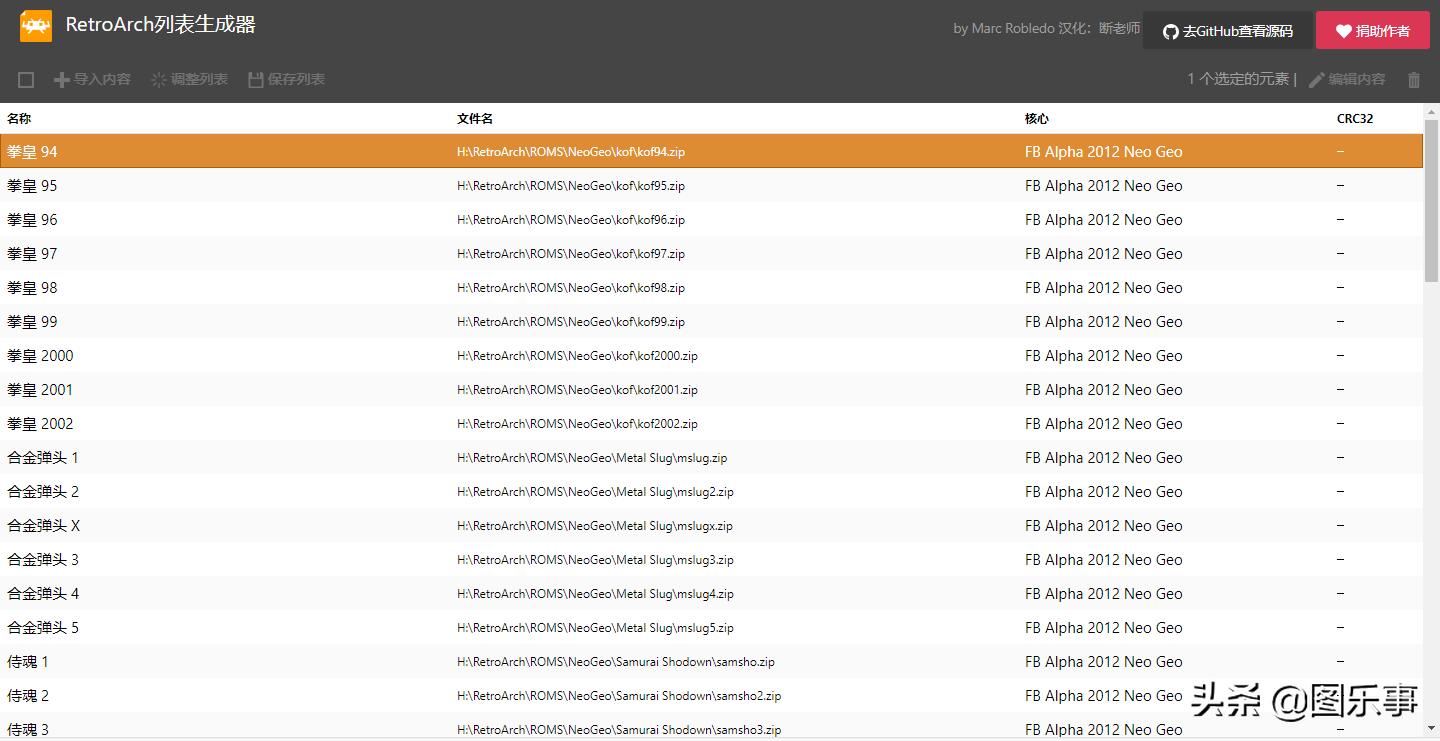Toggle the select-all checkbox in toolbar
Image resolution: width=1440 pixels, height=741 pixels.
pyautogui.click(x=27, y=80)
